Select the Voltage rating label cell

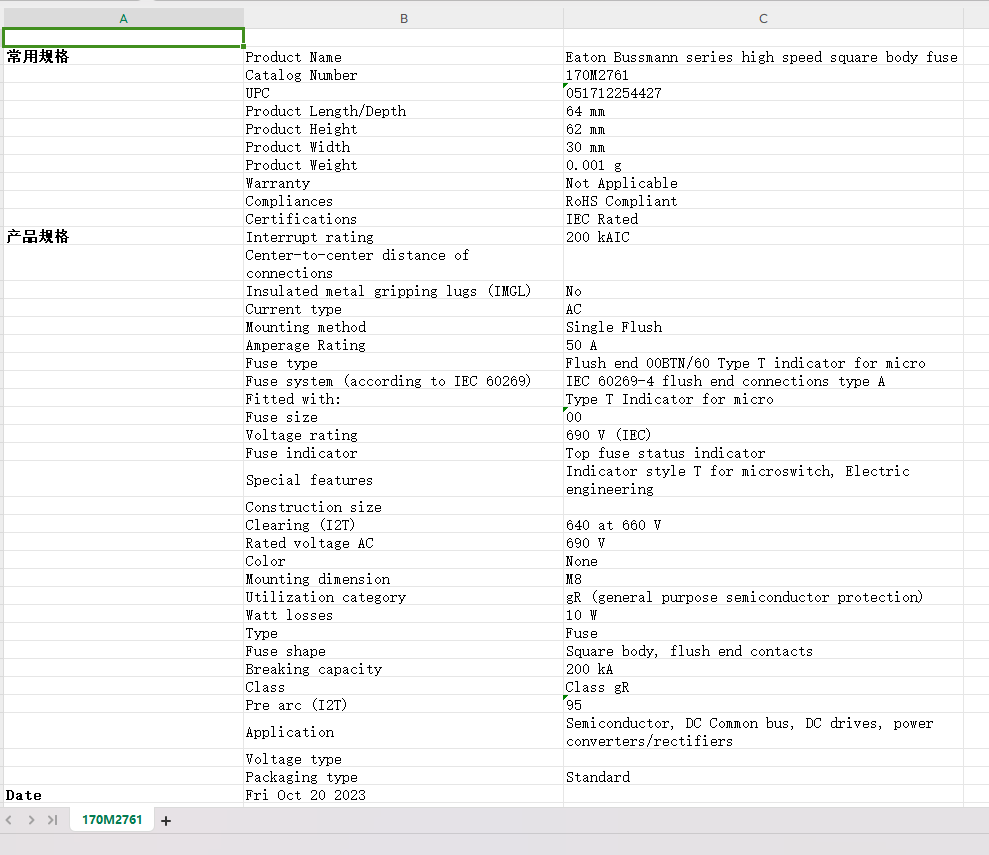pyautogui.click(x=404, y=435)
